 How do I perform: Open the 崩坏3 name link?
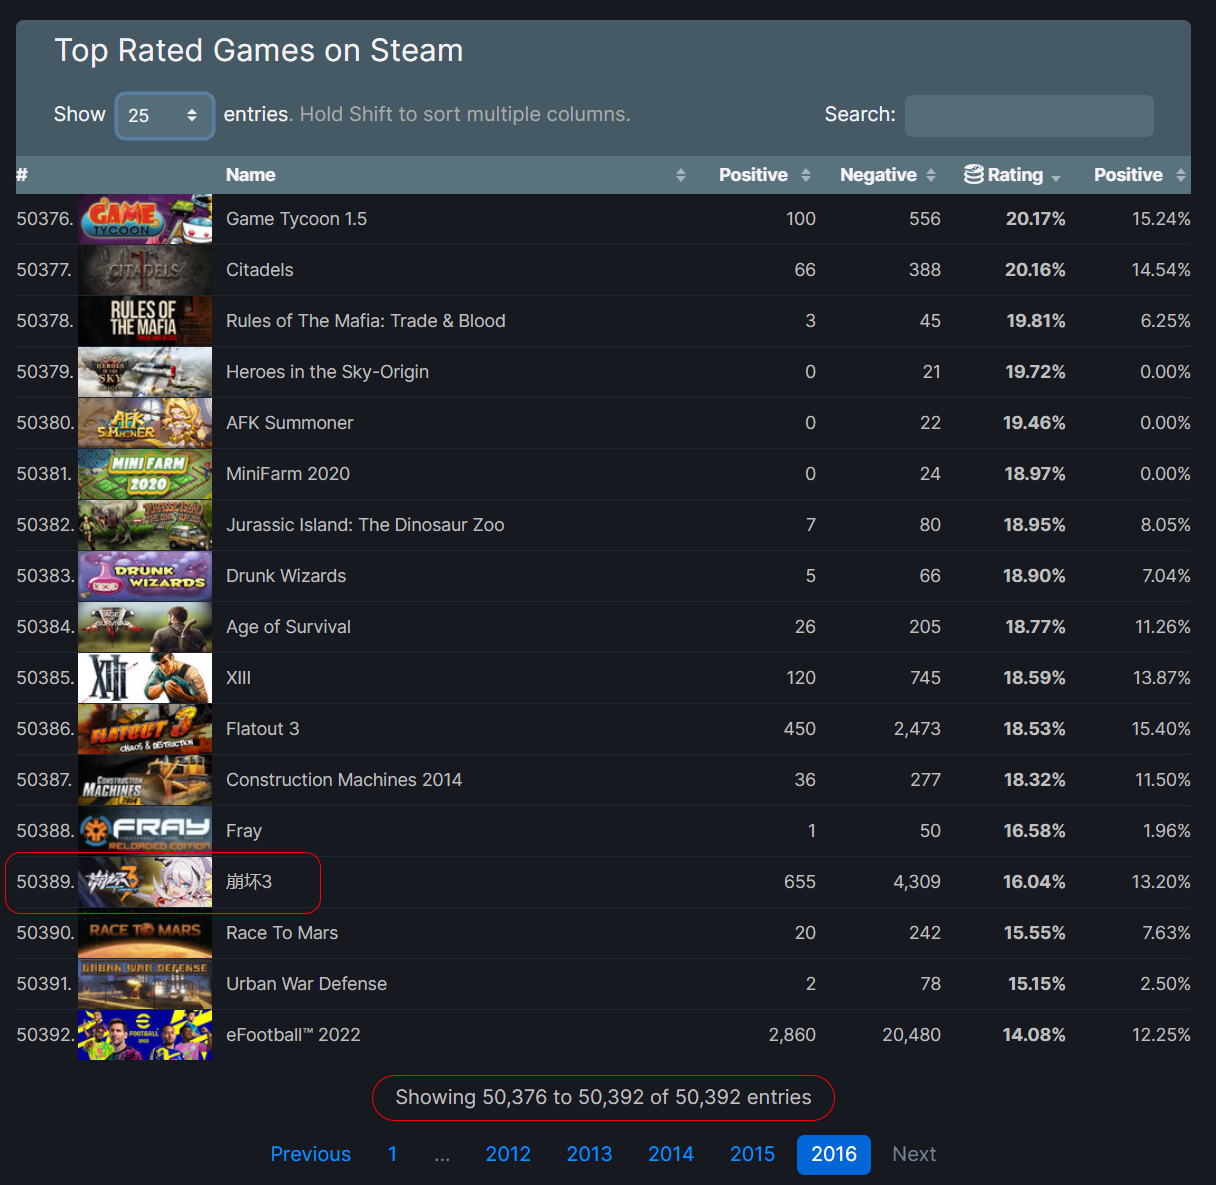(249, 882)
